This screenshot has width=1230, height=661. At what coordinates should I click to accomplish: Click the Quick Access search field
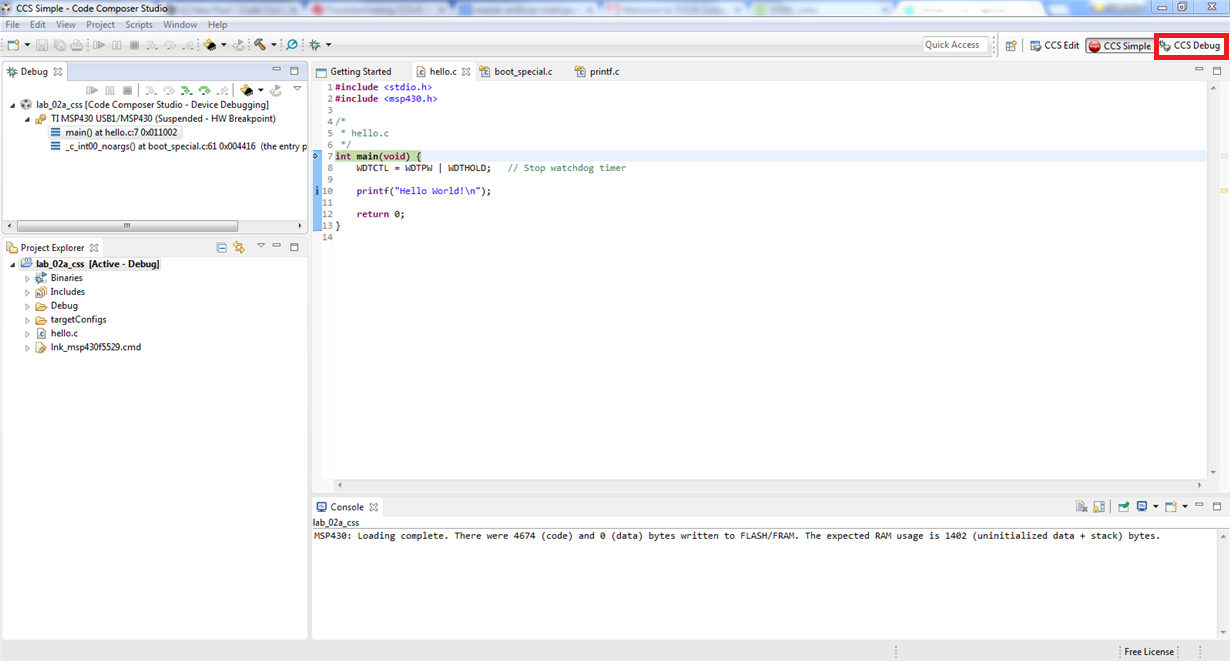tap(954, 45)
